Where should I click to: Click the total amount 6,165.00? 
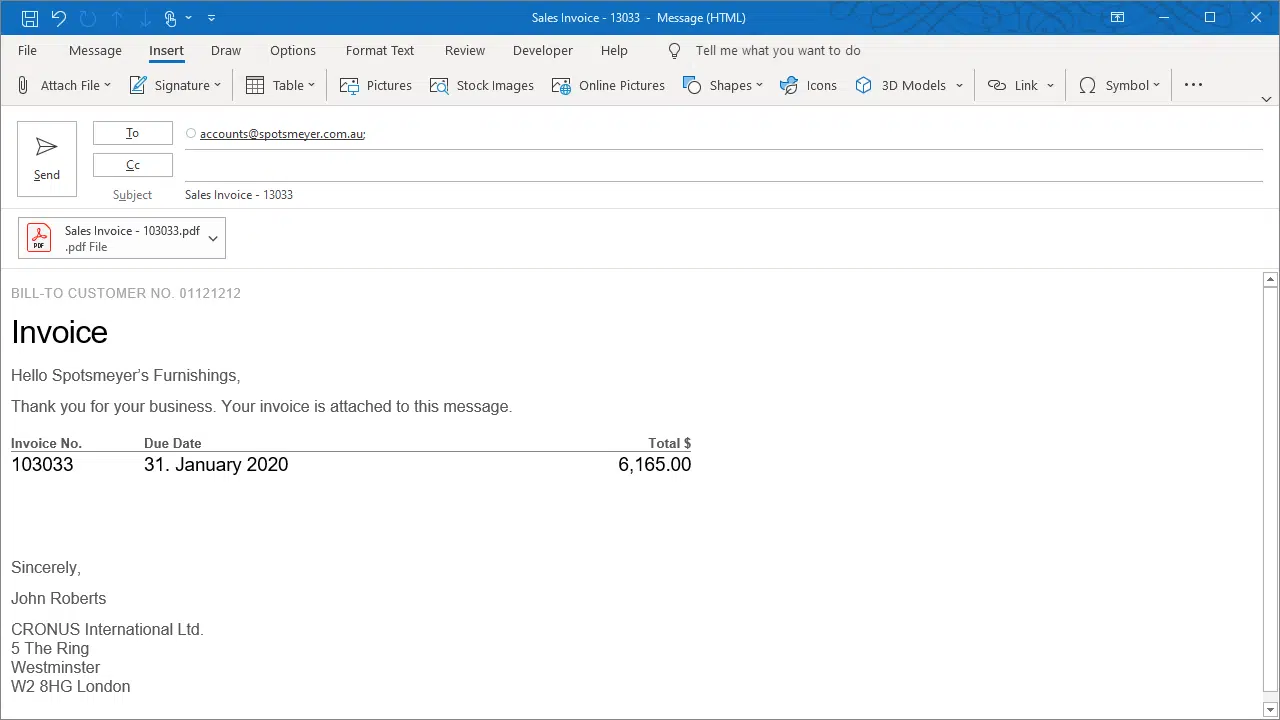pyautogui.click(x=655, y=465)
